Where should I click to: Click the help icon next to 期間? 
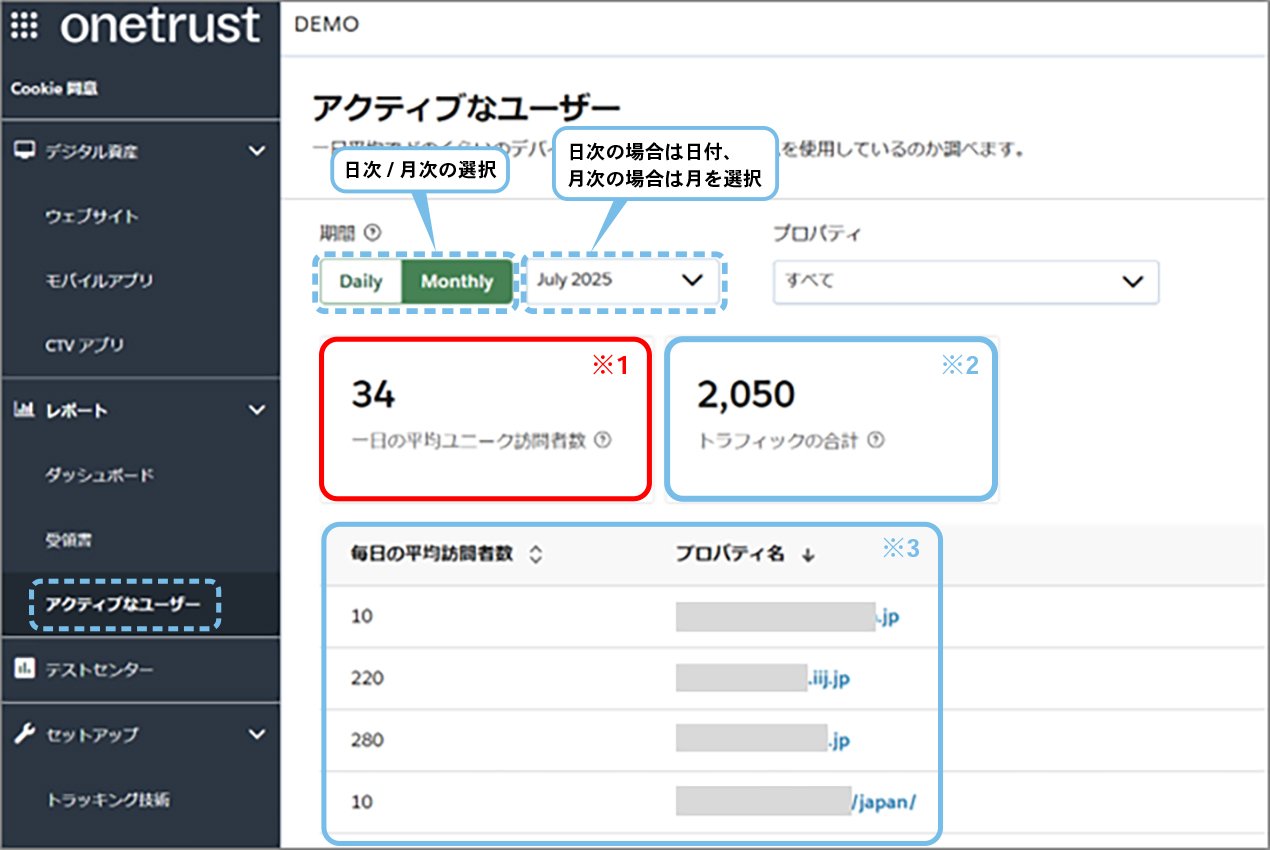coord(373,233)
